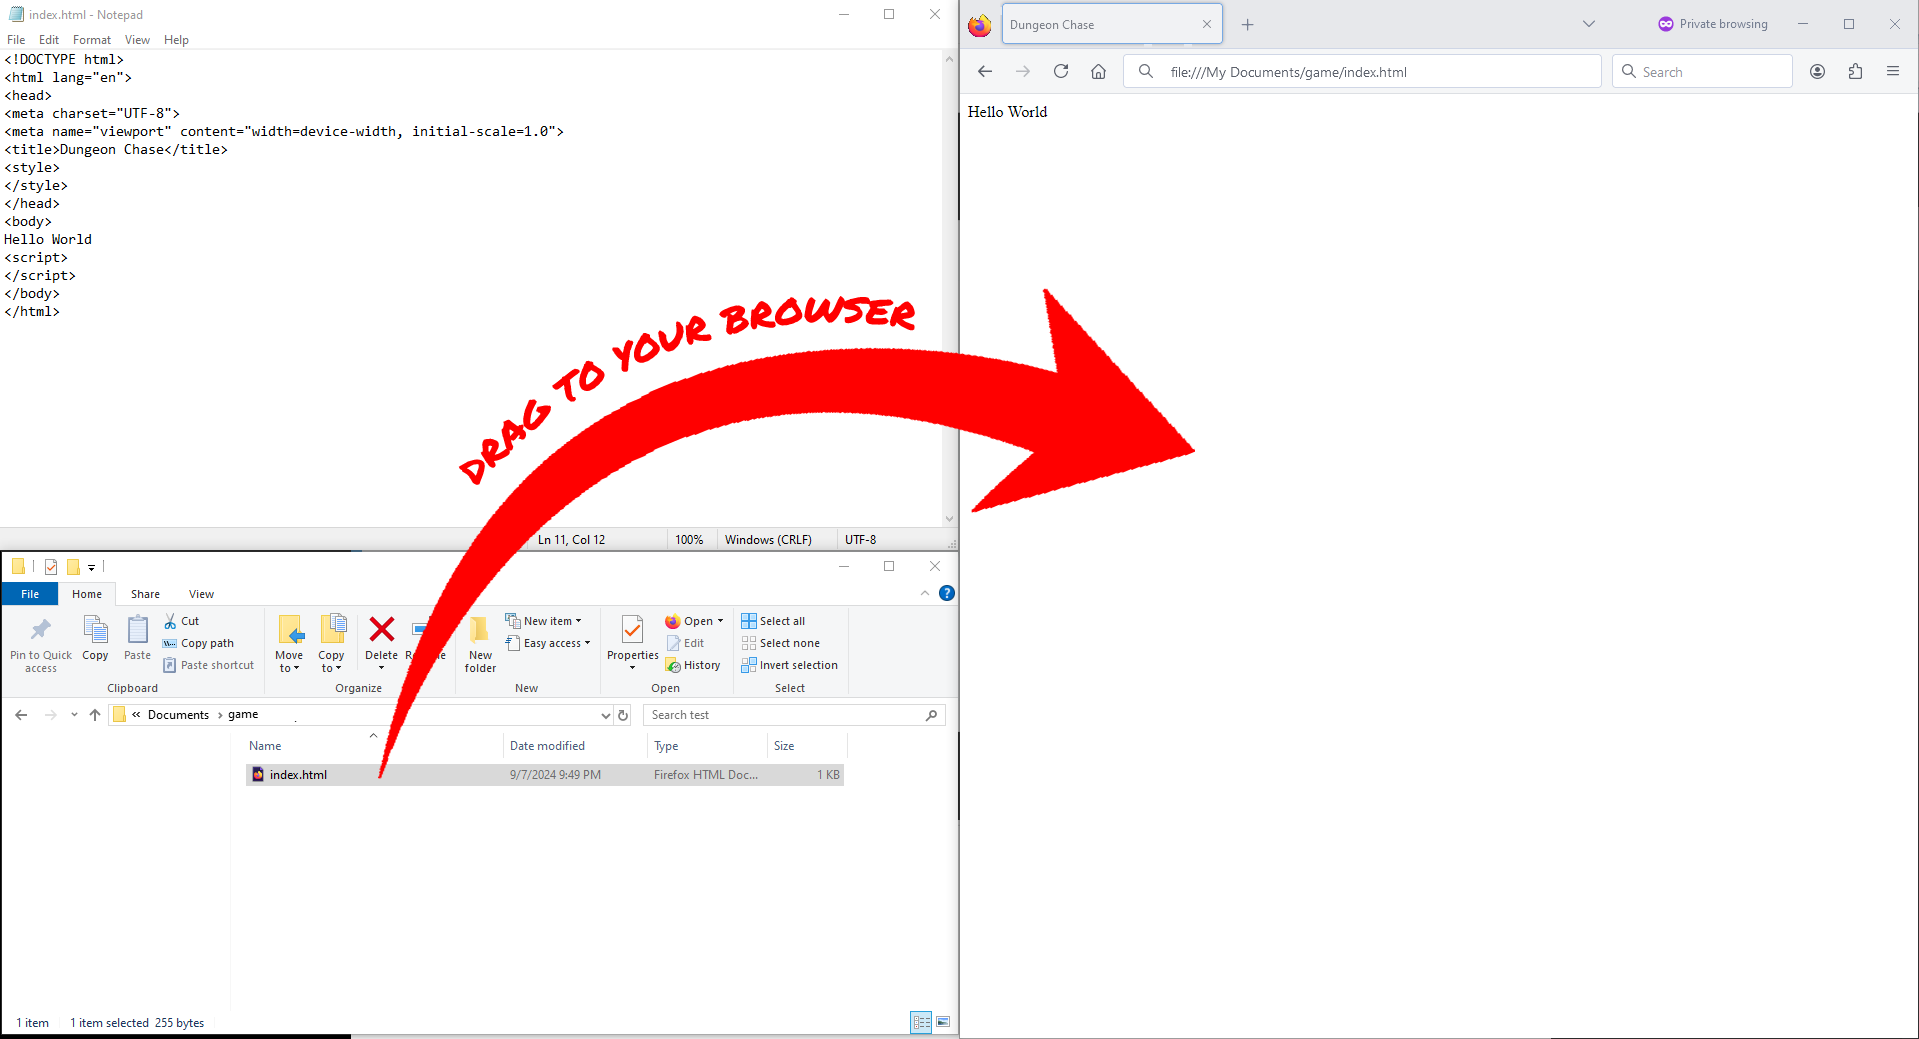Open Explorer File tab
The image size is (1919, 1039).
[30, 594]
